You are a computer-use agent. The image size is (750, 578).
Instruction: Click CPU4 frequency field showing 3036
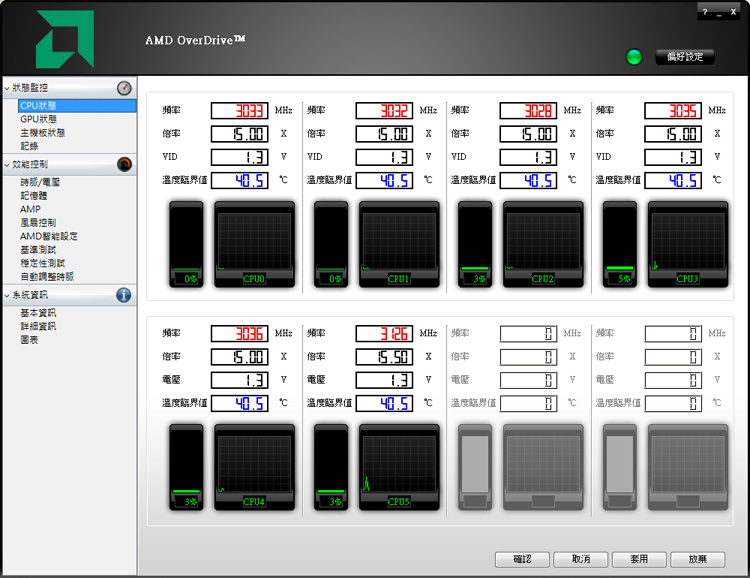(240, 333)
